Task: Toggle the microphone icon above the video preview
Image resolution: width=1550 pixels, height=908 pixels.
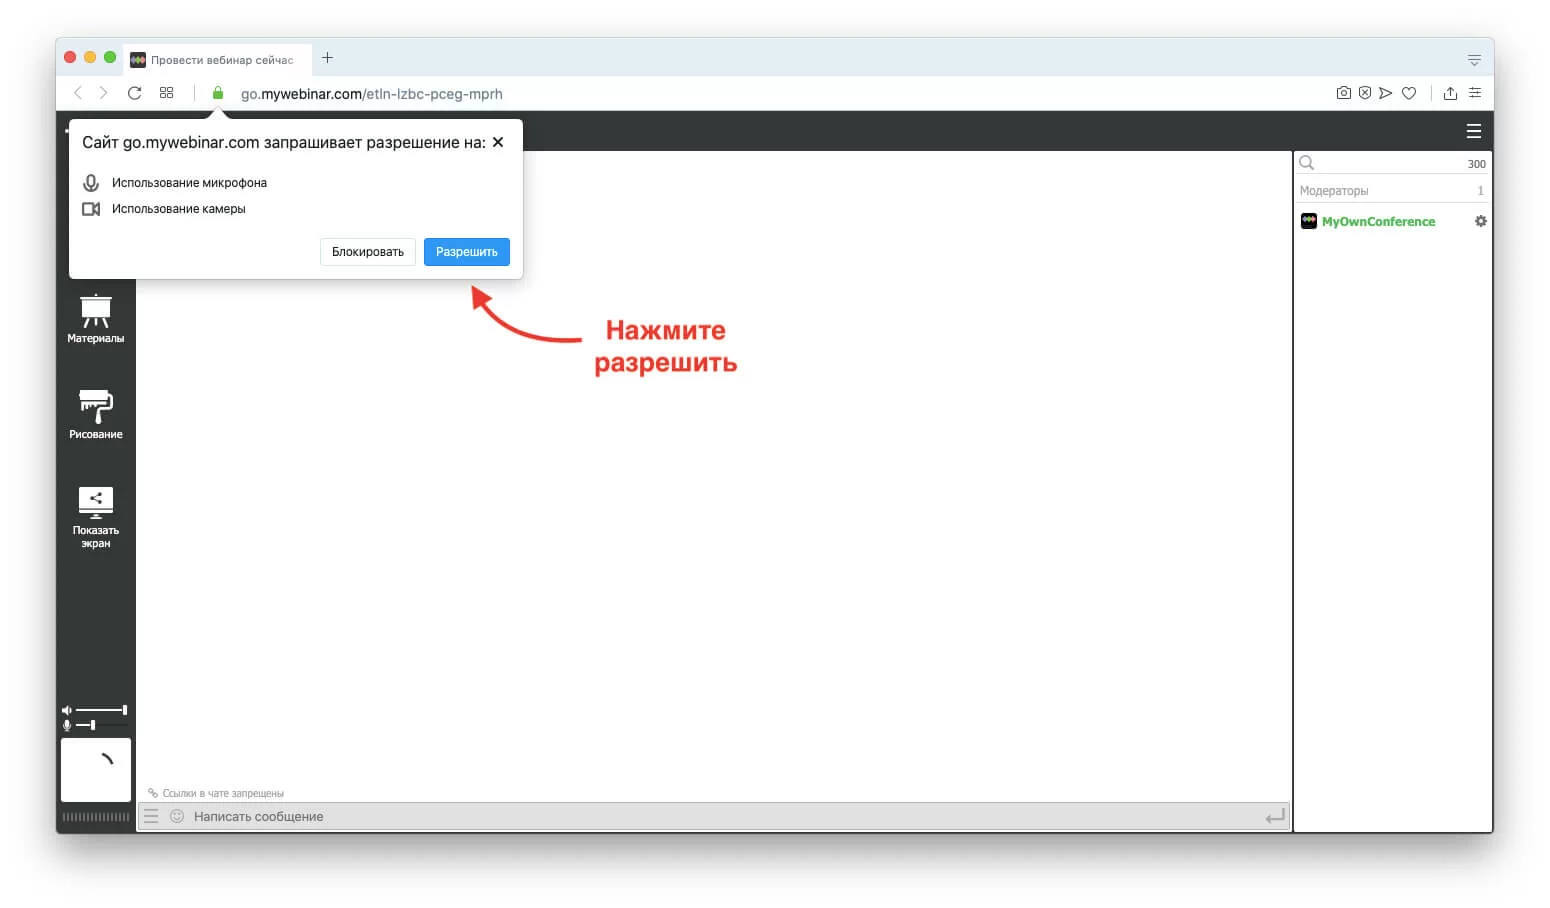Action: [x=67, y=724]
